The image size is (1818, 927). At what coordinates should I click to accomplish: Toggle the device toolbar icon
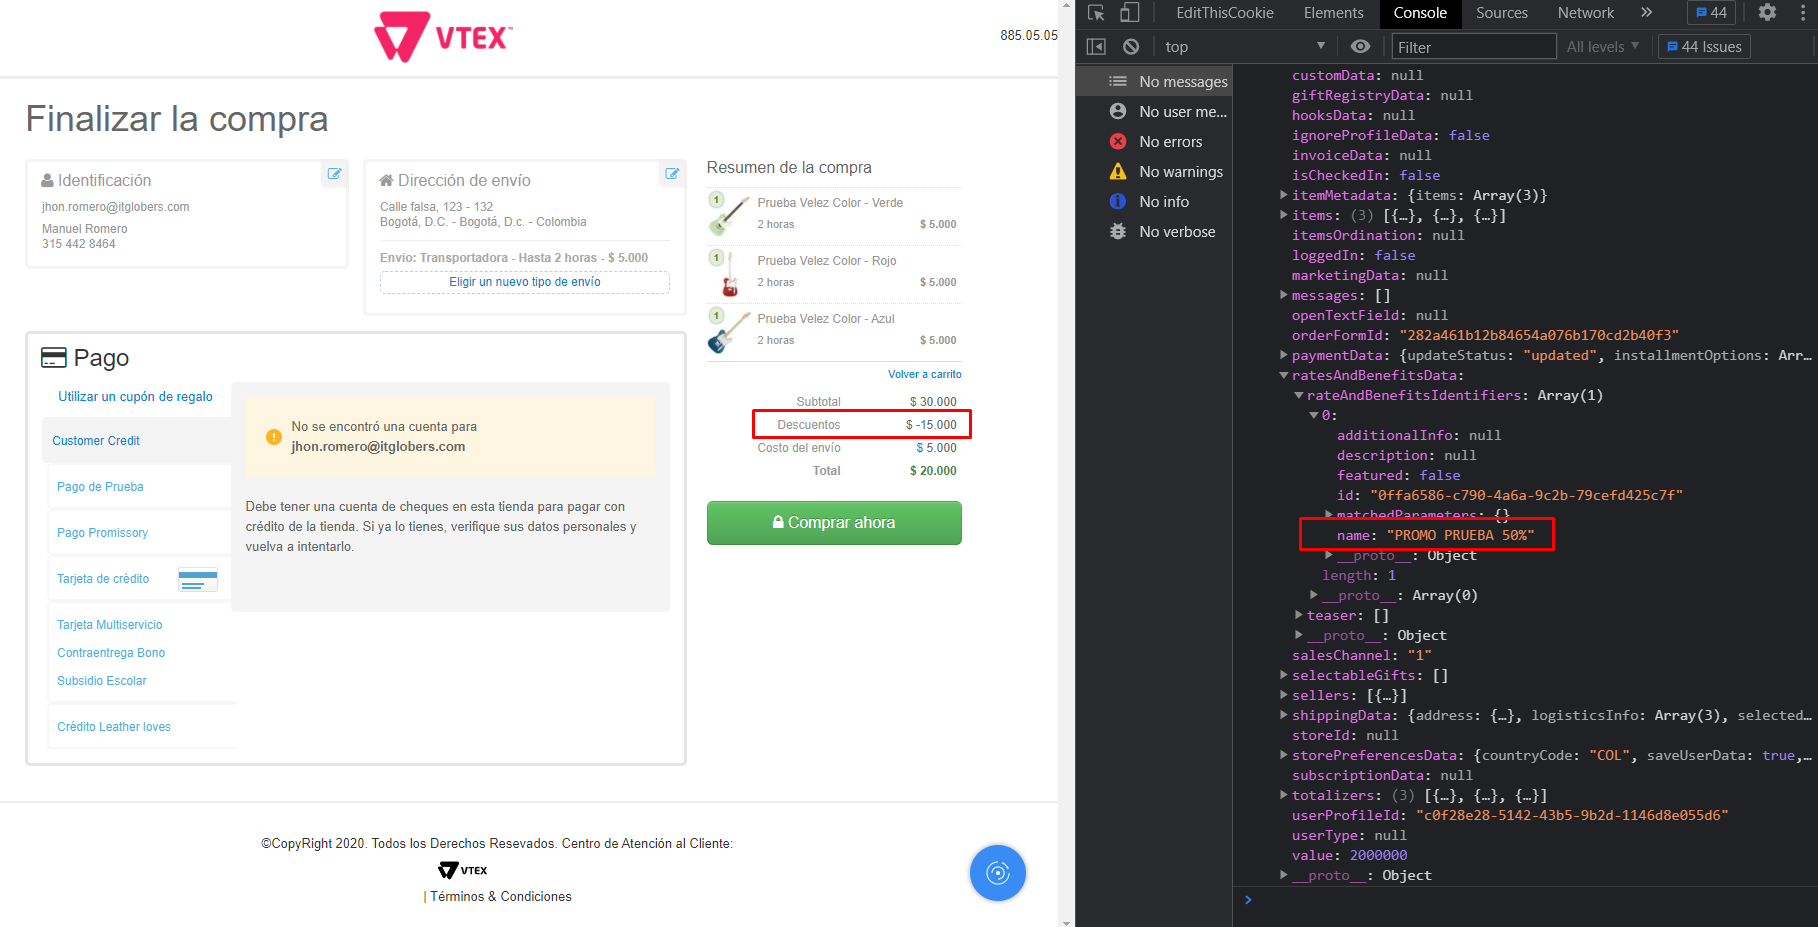point(1129,13)
